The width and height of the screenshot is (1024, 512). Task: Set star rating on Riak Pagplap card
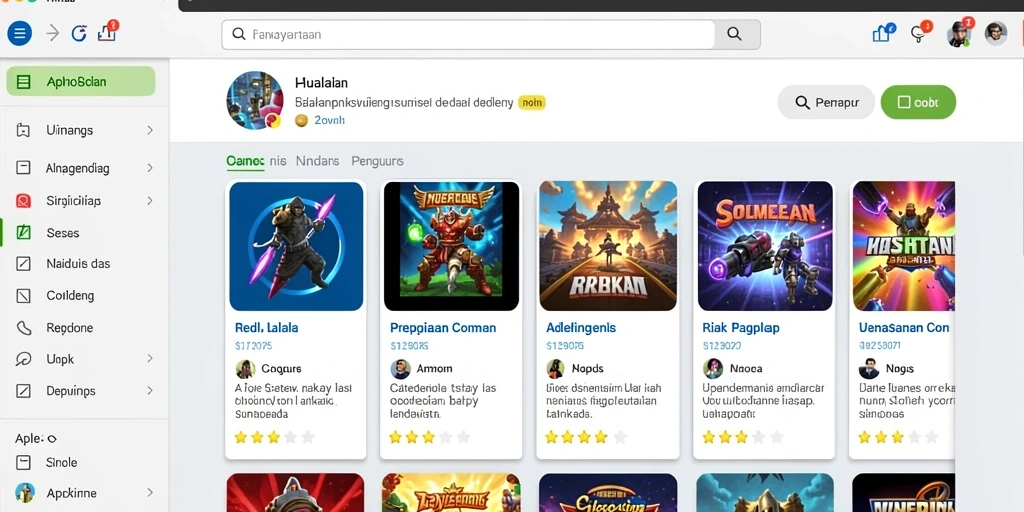[x=743, y=437]
